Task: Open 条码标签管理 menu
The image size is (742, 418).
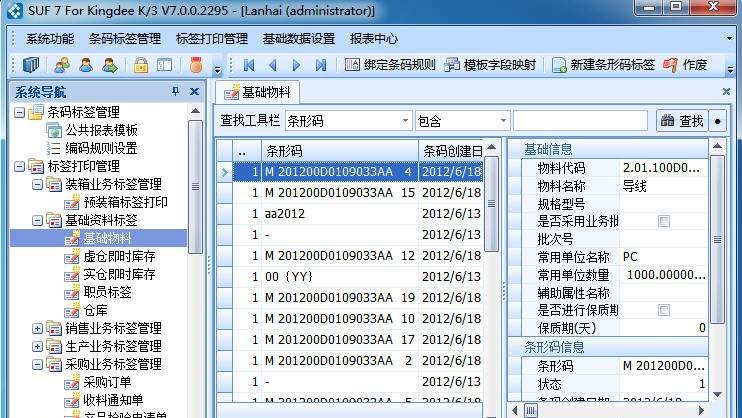Action: click(x=125, y=39)
